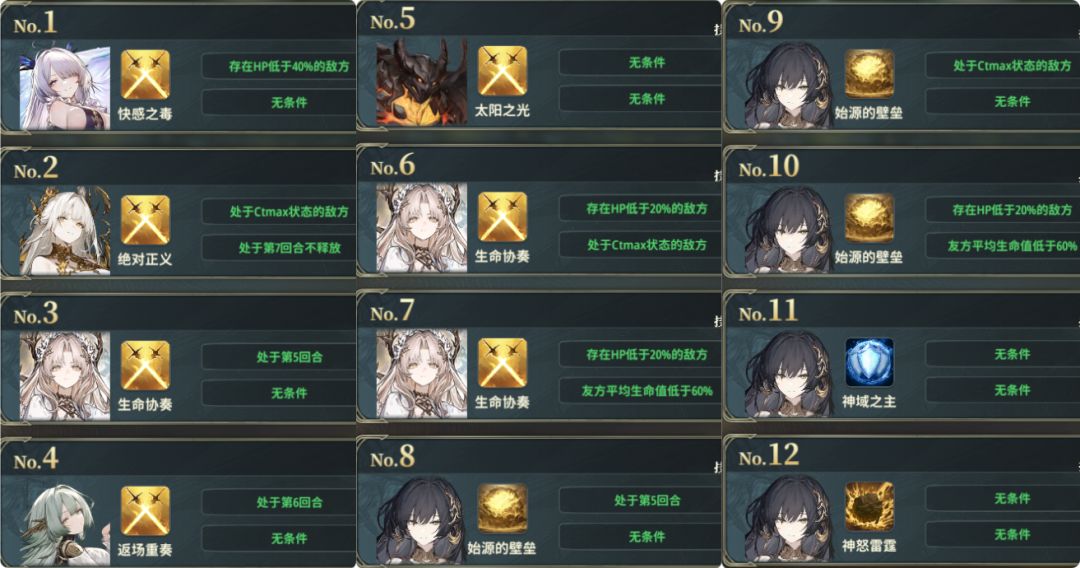Select the 返场重奏 skill icon in No.4
The width and height of the screenshot is (1080, 568).
coord(145,511)
